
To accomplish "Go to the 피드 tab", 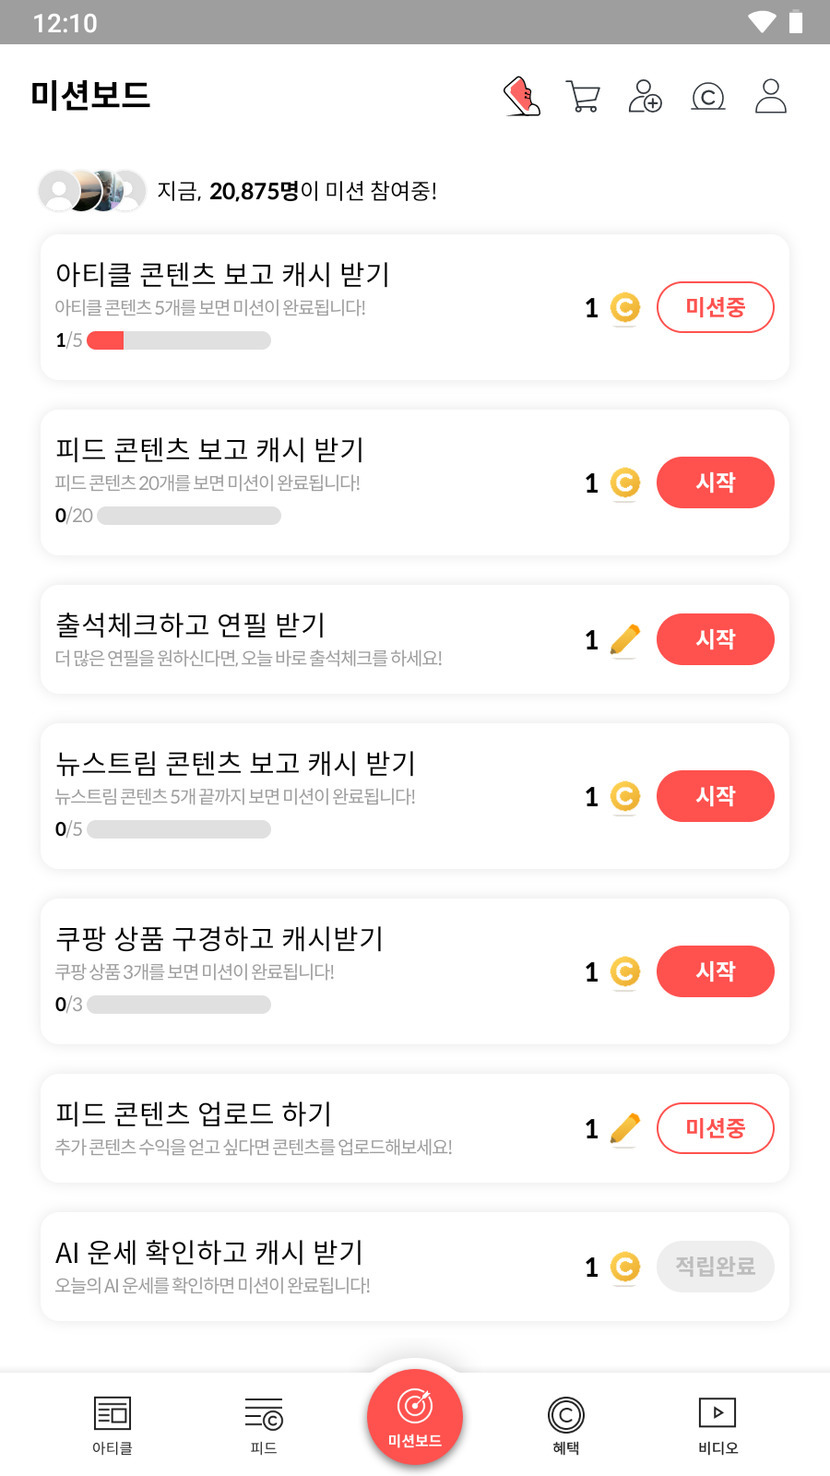I will 264,1424.
